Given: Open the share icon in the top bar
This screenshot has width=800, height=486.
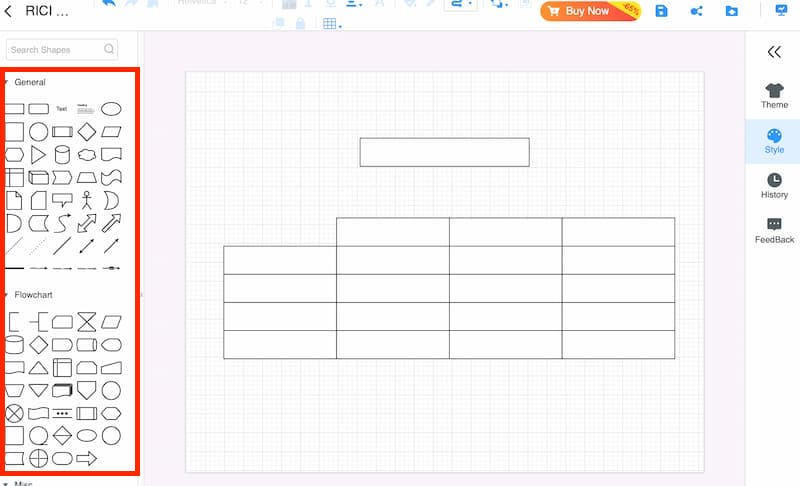Looking at the screenshot, I should [x=696, y=11].
